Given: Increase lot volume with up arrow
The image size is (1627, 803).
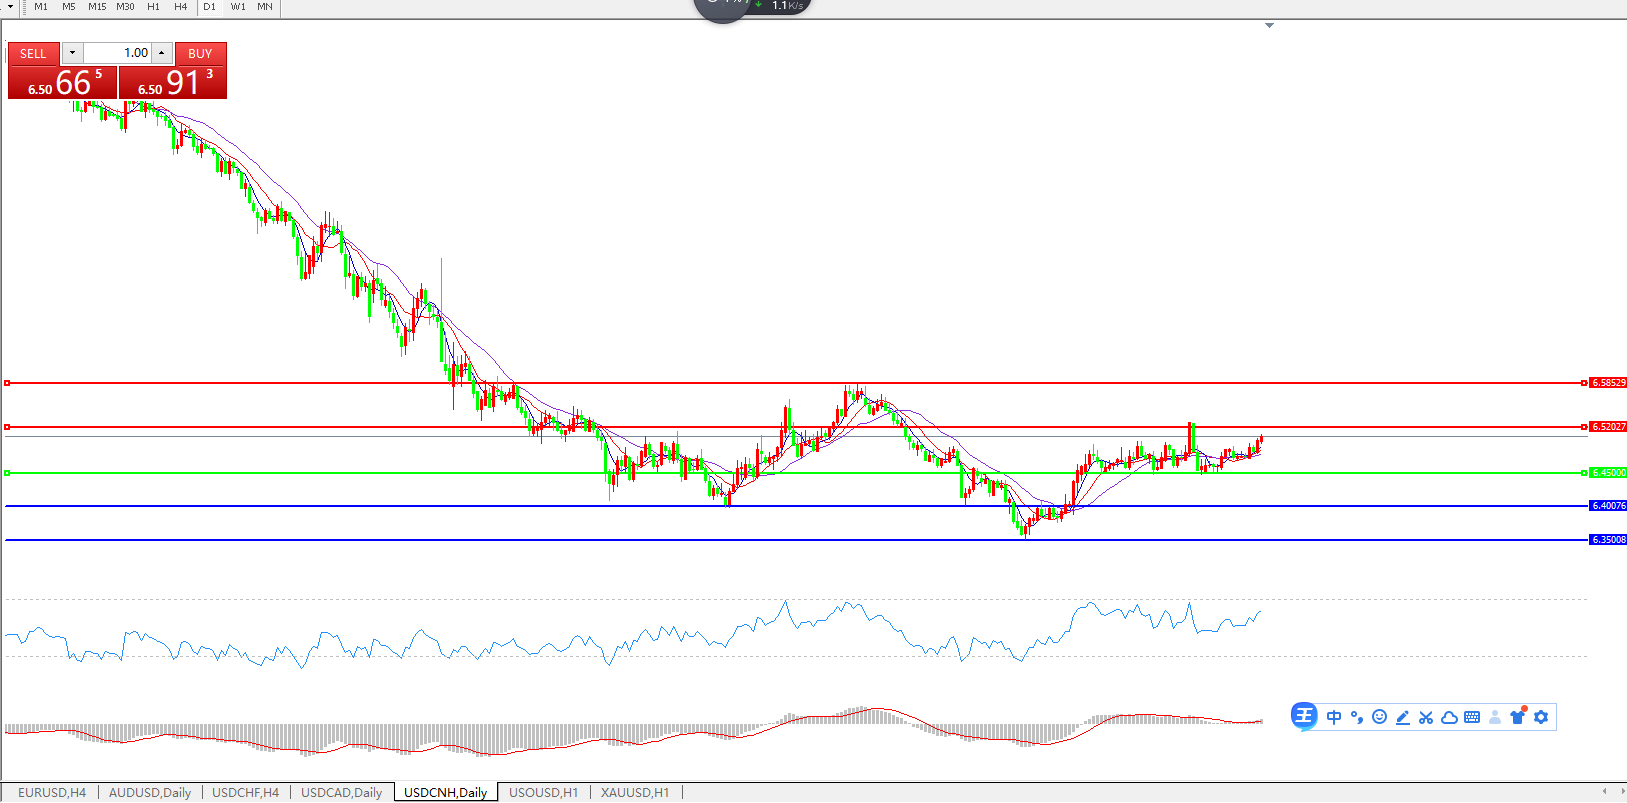Looking at the screenshot, I should pyautogui.click(x=162, y=53).
